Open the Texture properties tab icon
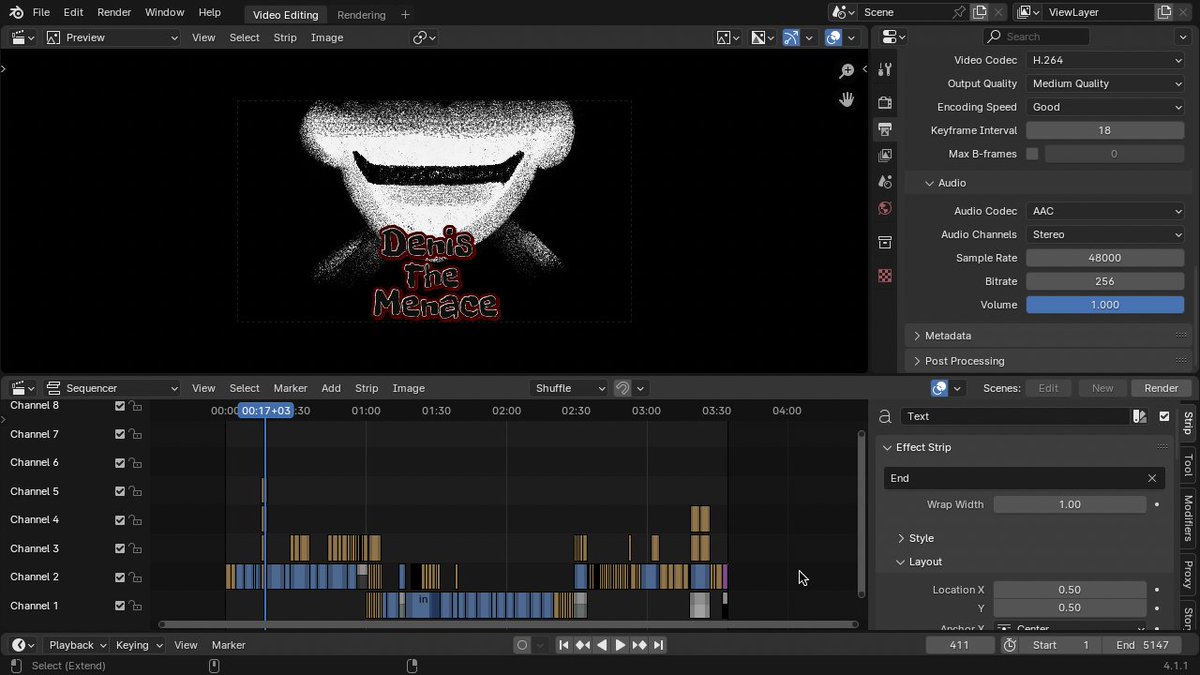1200x675 pixels. pyautogui.click(x=885, y=275)
